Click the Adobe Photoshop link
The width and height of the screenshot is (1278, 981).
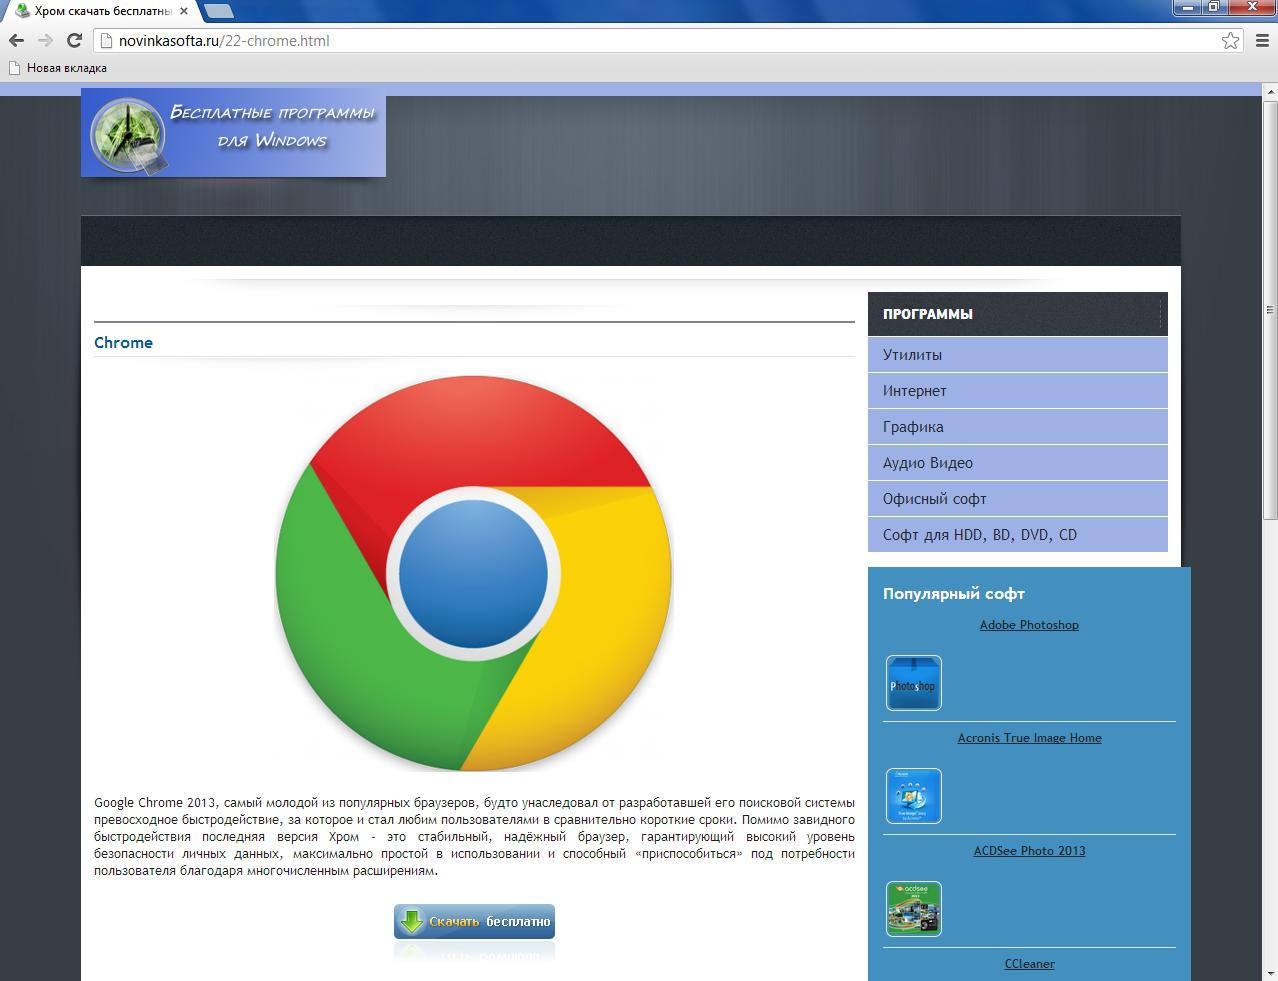pyautogui.click(x=1029, y=625)
